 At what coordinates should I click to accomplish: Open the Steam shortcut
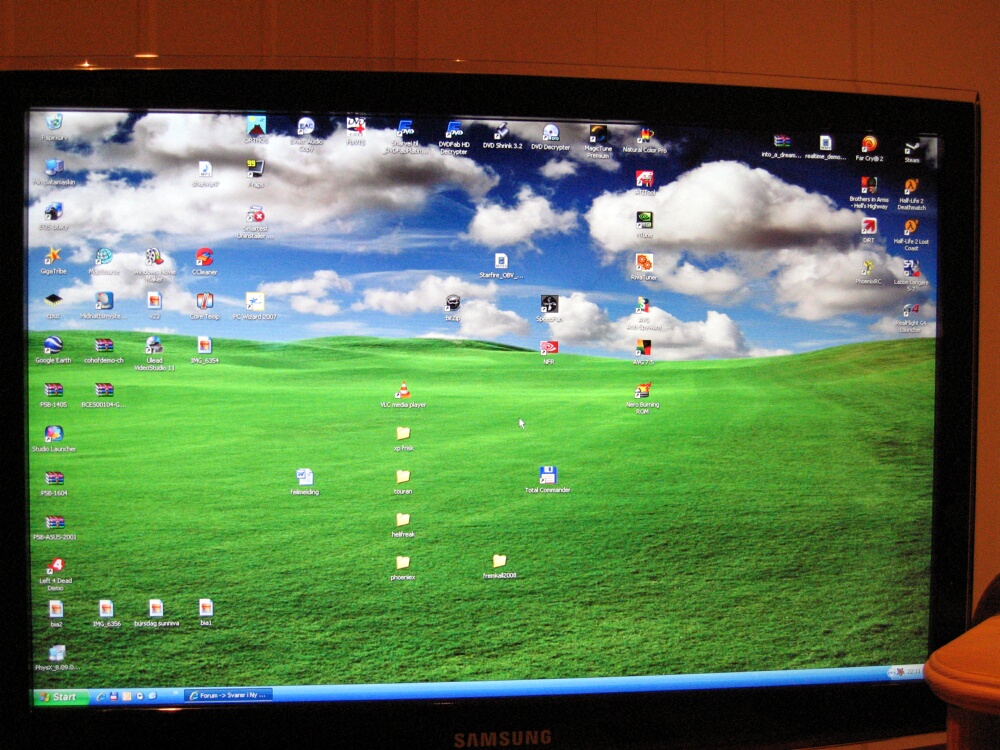click(x=912, y=151)
